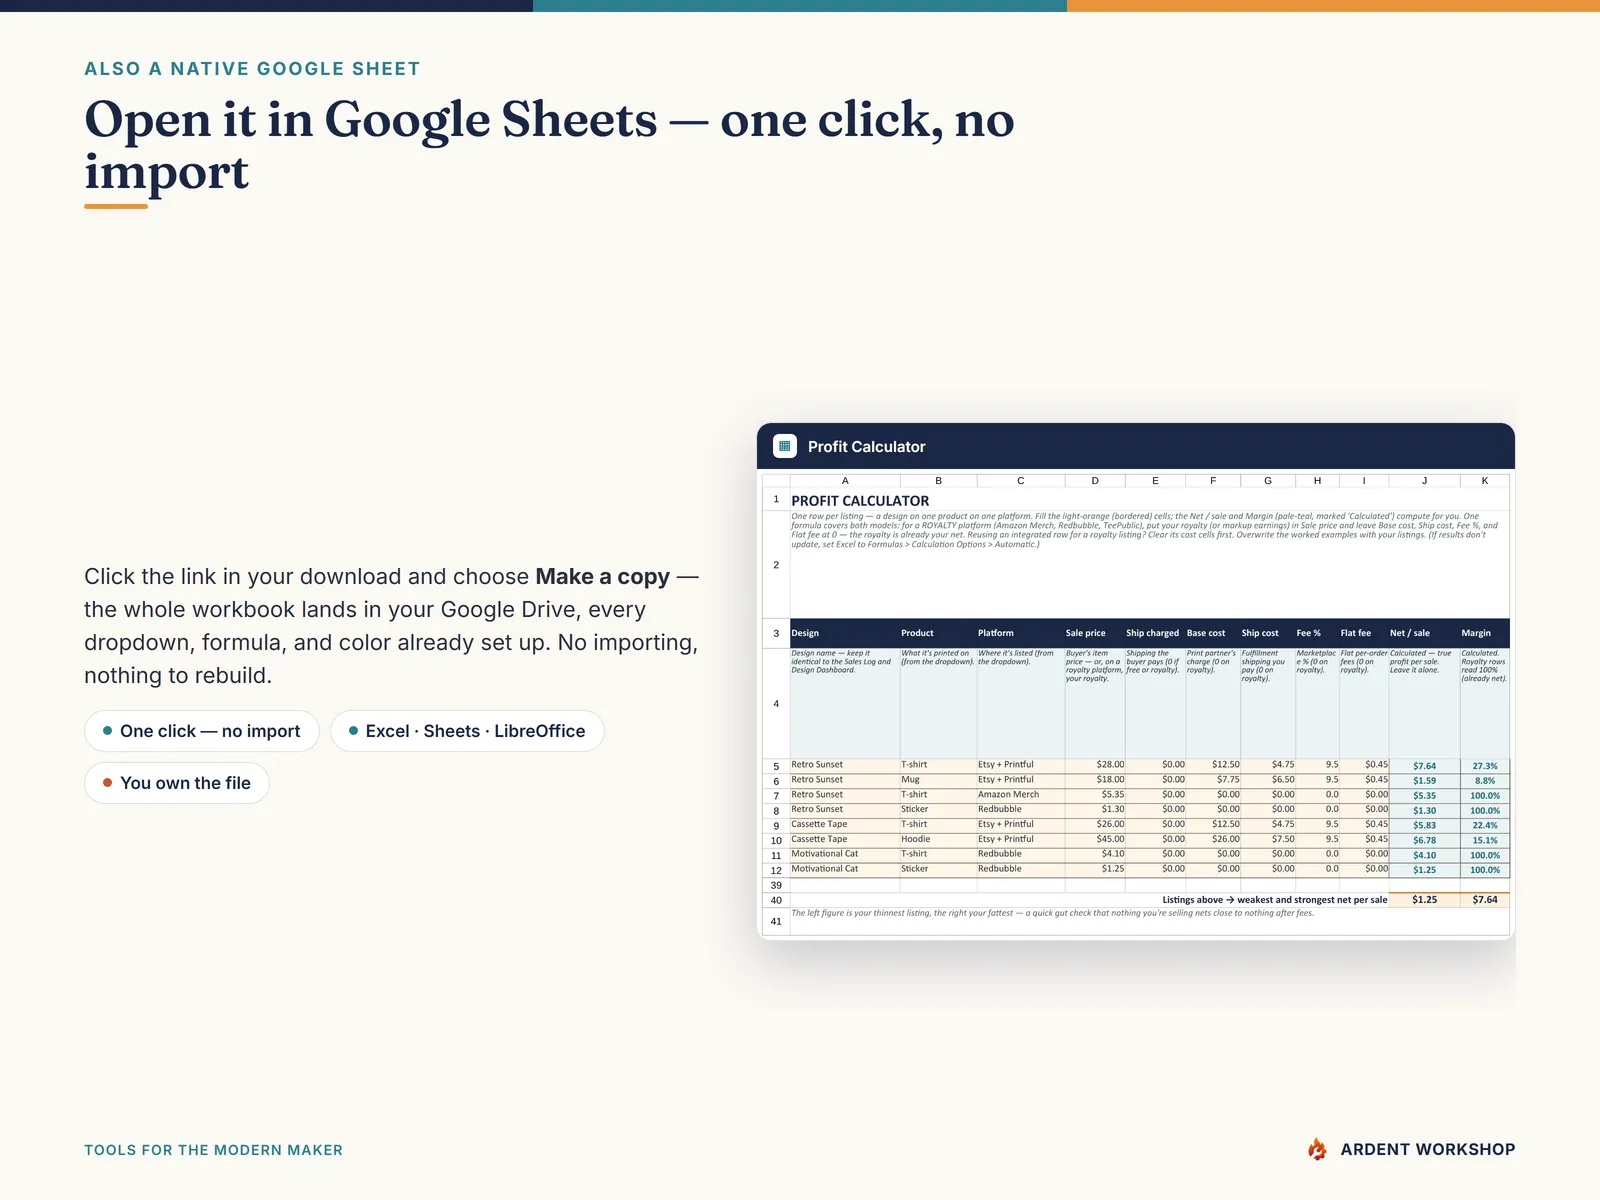
Task: Click the 'Margin' header cell
Action: (x=1485, y=633)
